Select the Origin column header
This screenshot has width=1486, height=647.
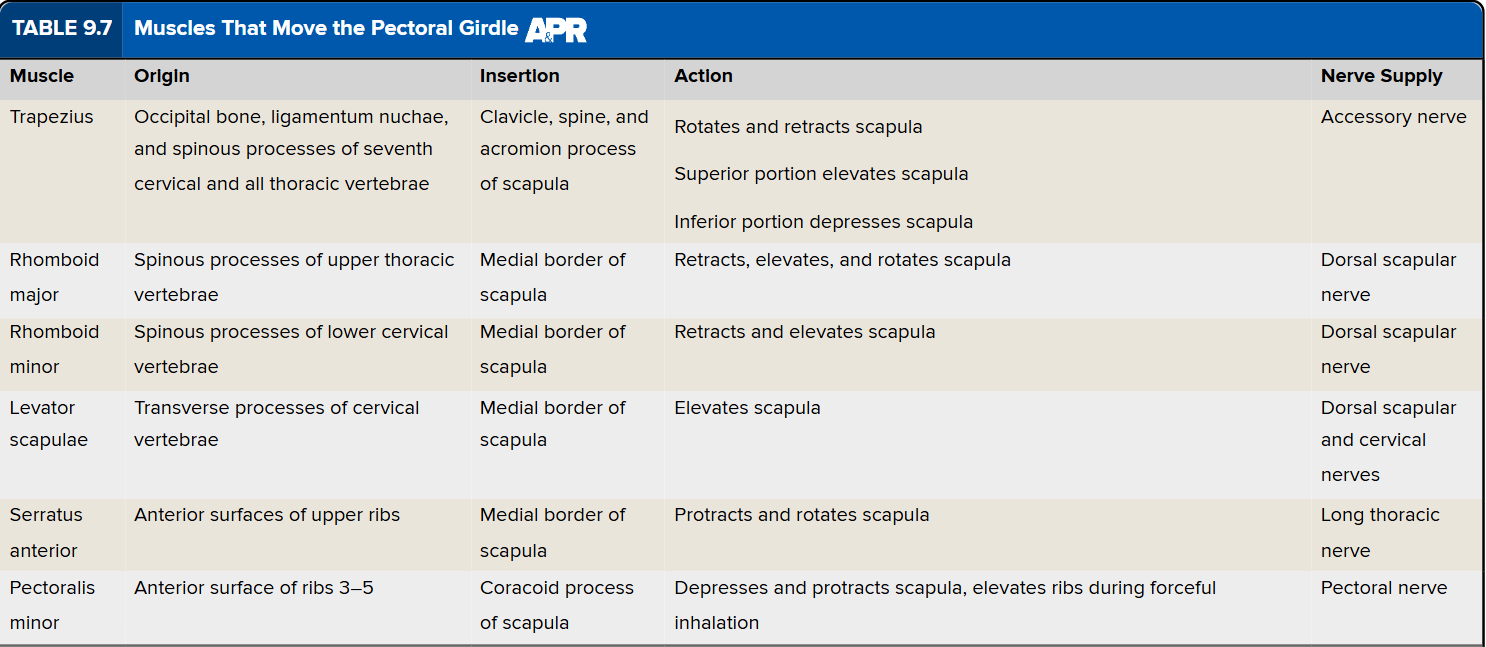(162, 76)
